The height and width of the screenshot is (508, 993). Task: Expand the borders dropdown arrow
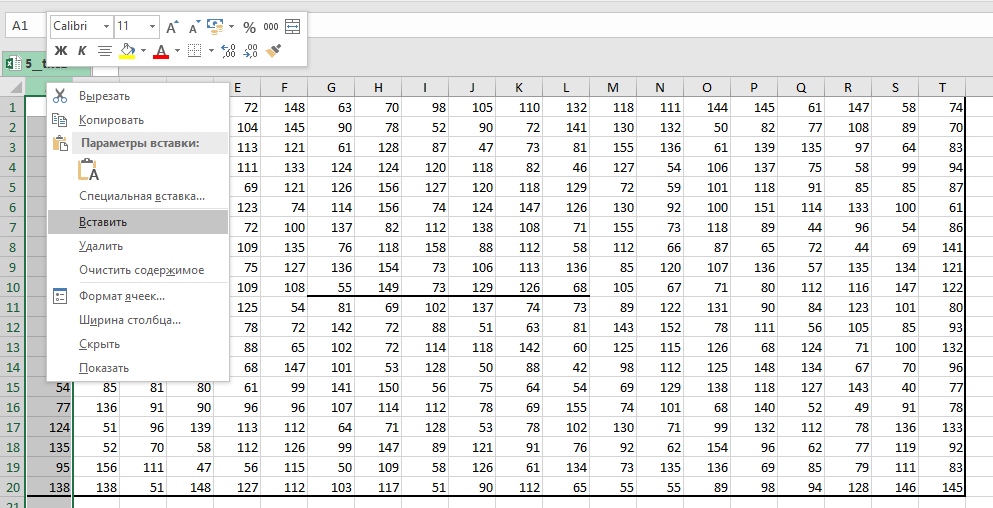click(210, 50)
